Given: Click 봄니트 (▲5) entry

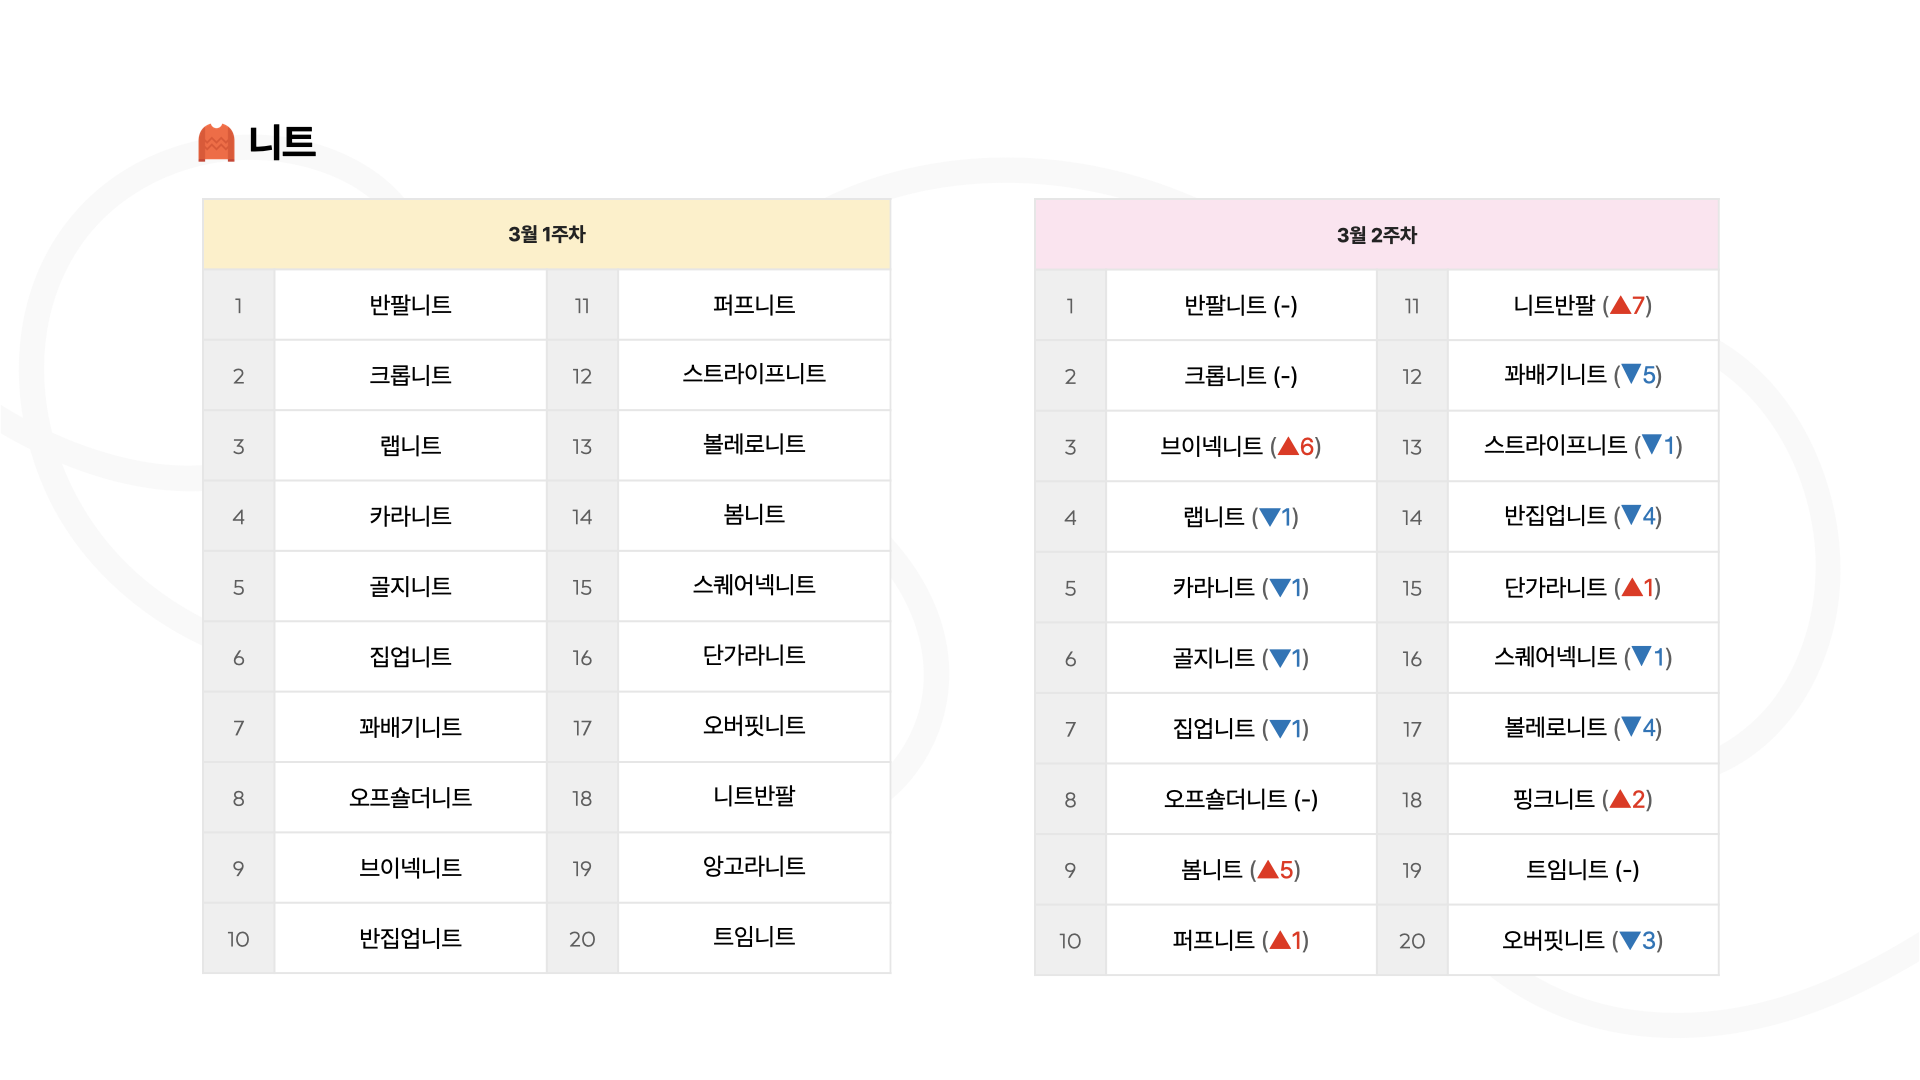Looking at the screenshot, I should (x=1241, y=870).
